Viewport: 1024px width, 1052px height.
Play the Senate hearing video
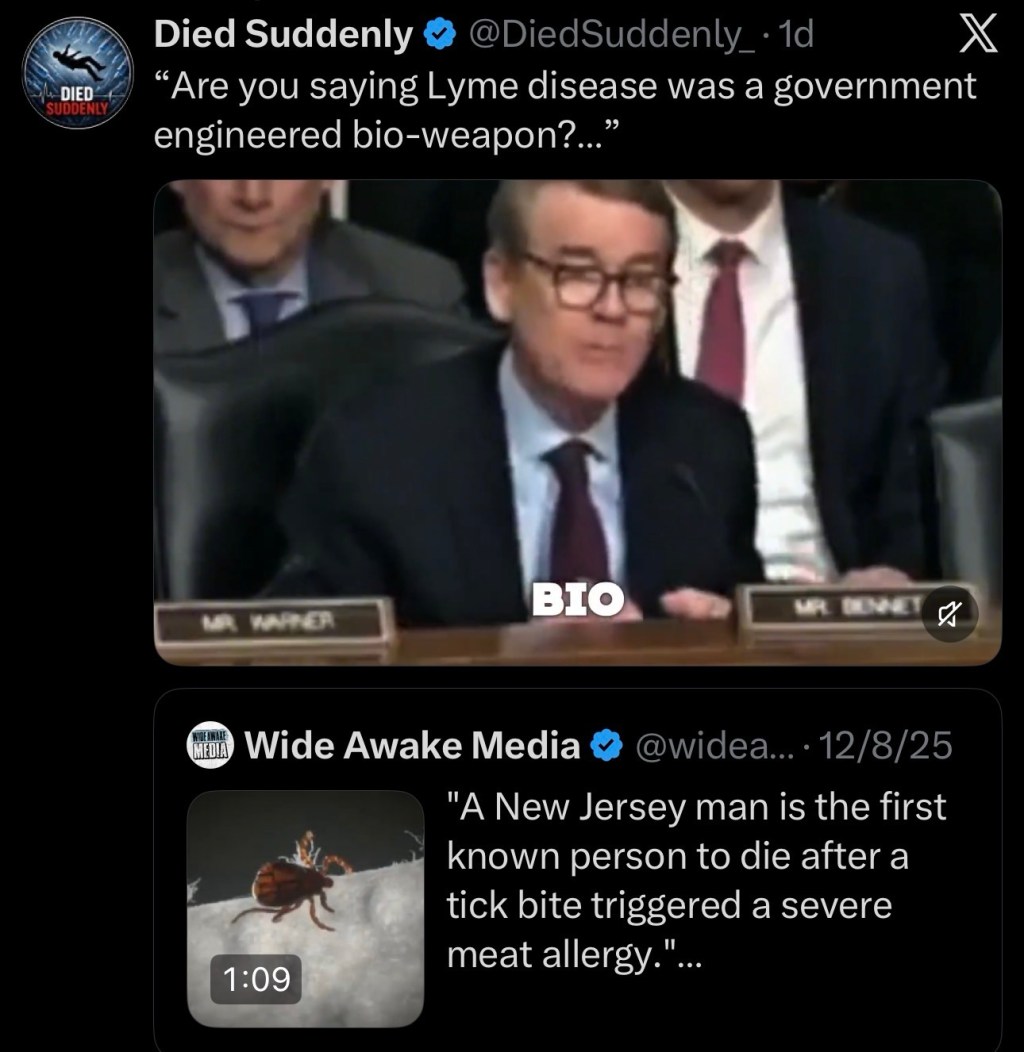click(578, 422)
